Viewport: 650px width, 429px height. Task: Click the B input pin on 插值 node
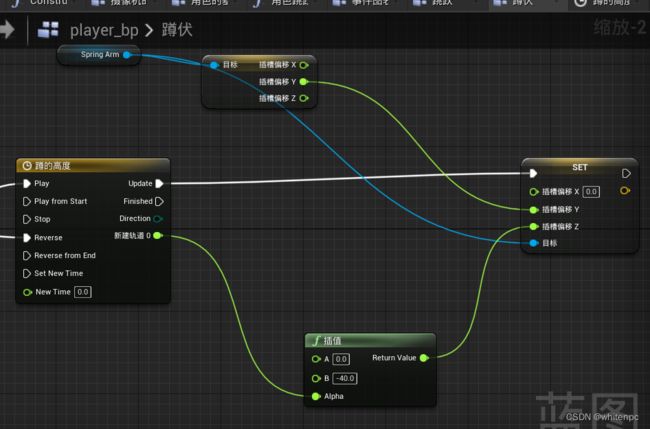click(316, 378)
